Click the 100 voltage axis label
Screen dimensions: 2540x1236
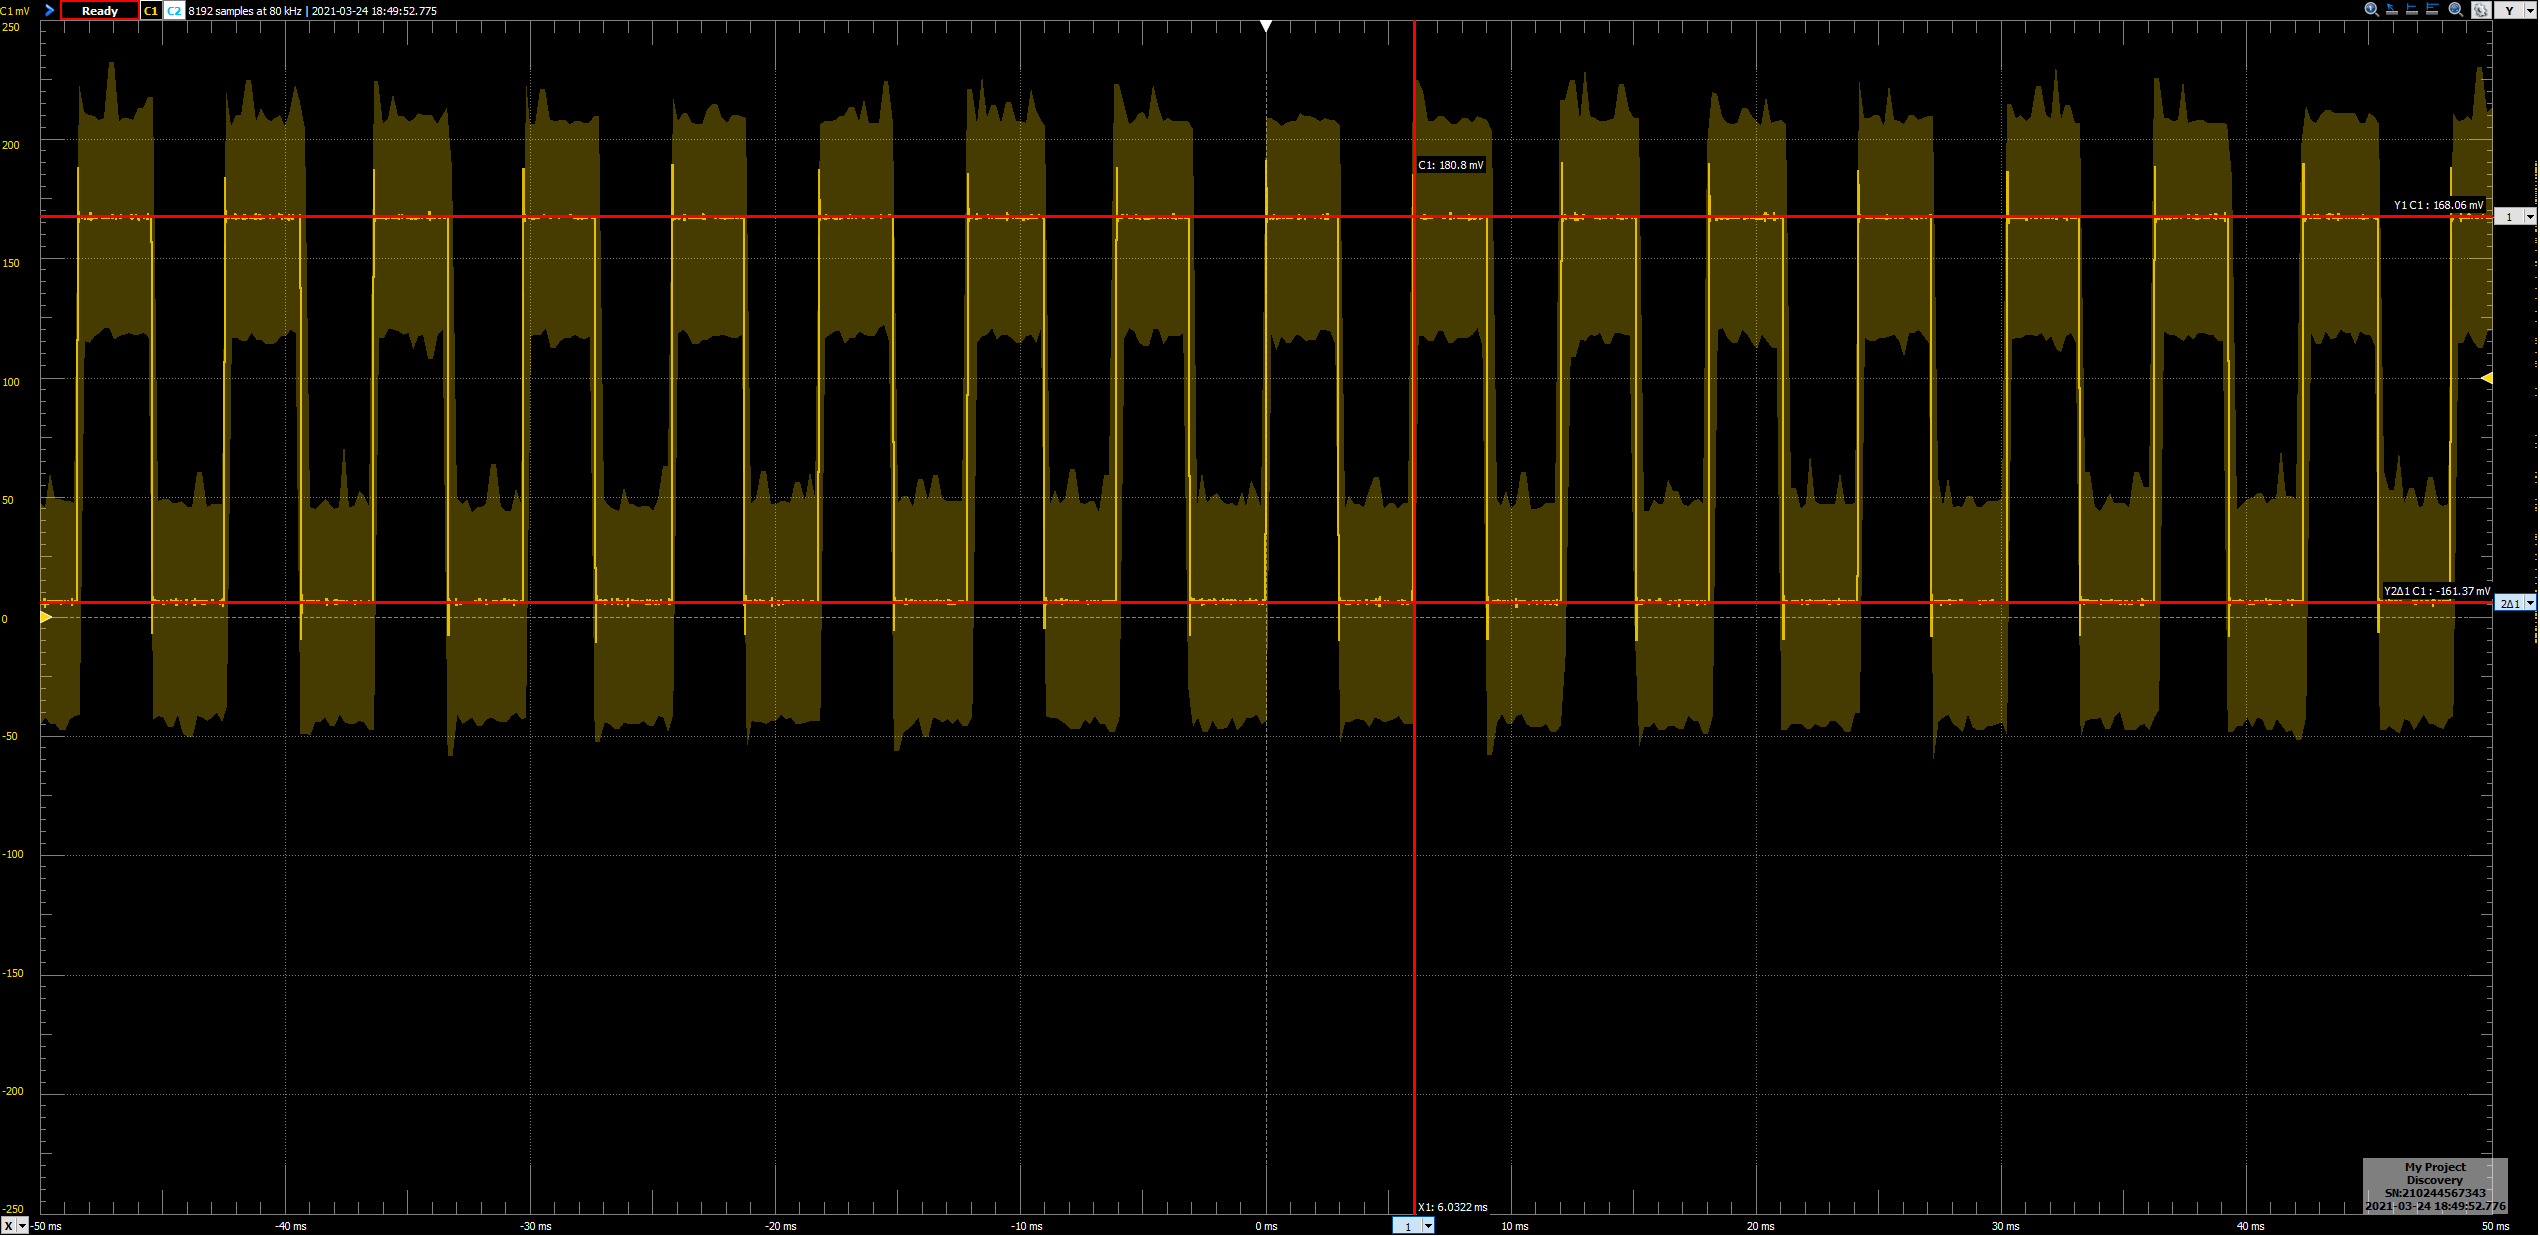click(10, 382)
